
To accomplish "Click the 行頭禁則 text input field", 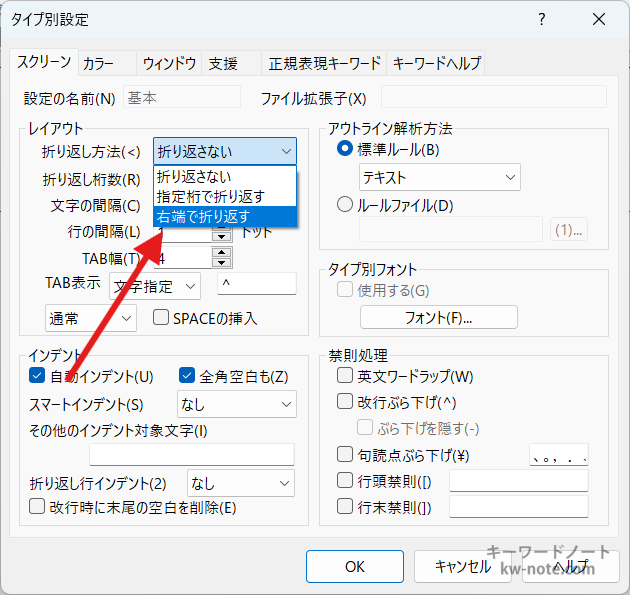I will (518, 481).
